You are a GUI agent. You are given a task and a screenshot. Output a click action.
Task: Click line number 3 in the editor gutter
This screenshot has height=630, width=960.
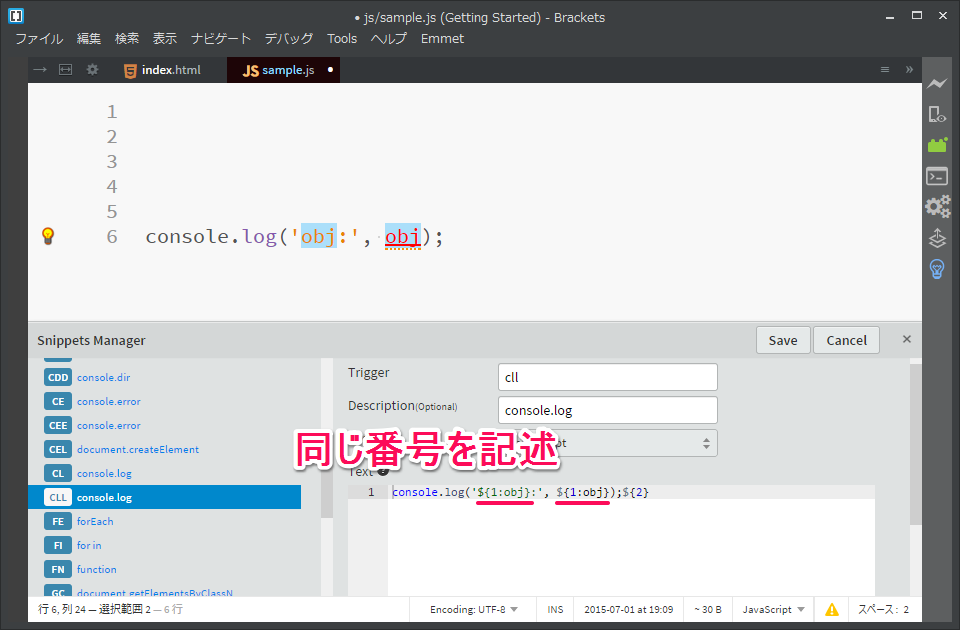[x=111, y=162]
